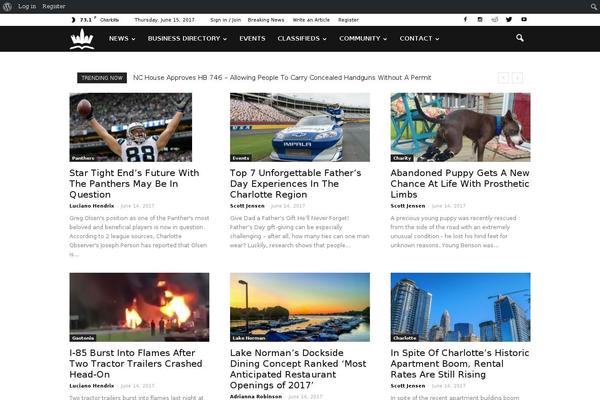Open Sign in / Join link
The width and height of the screenshot is (600, 400).
coord(225,20)
